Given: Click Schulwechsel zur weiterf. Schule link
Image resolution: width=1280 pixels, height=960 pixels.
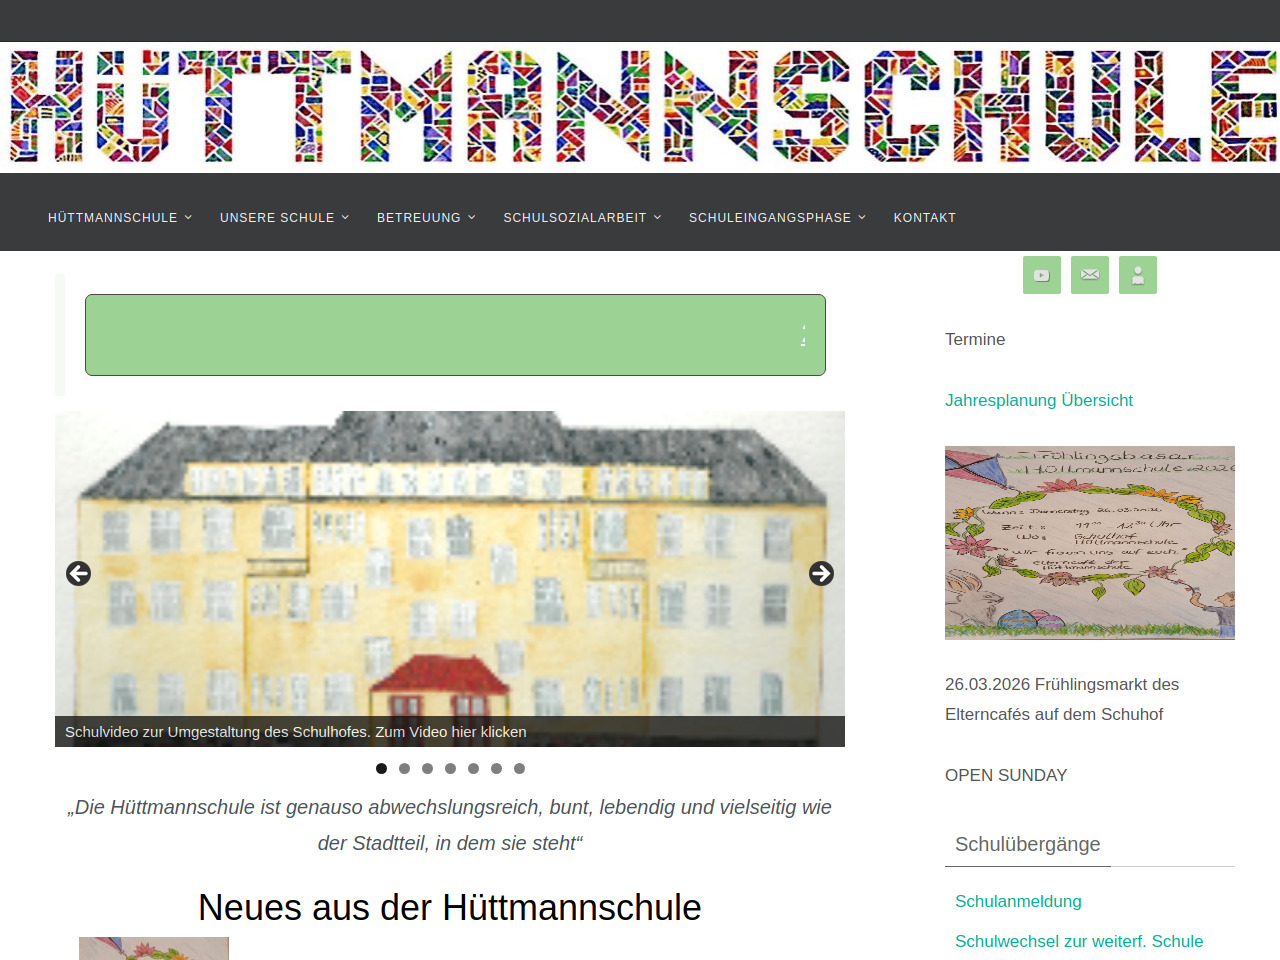Looking at the screenshot, I should [1078, 941].
